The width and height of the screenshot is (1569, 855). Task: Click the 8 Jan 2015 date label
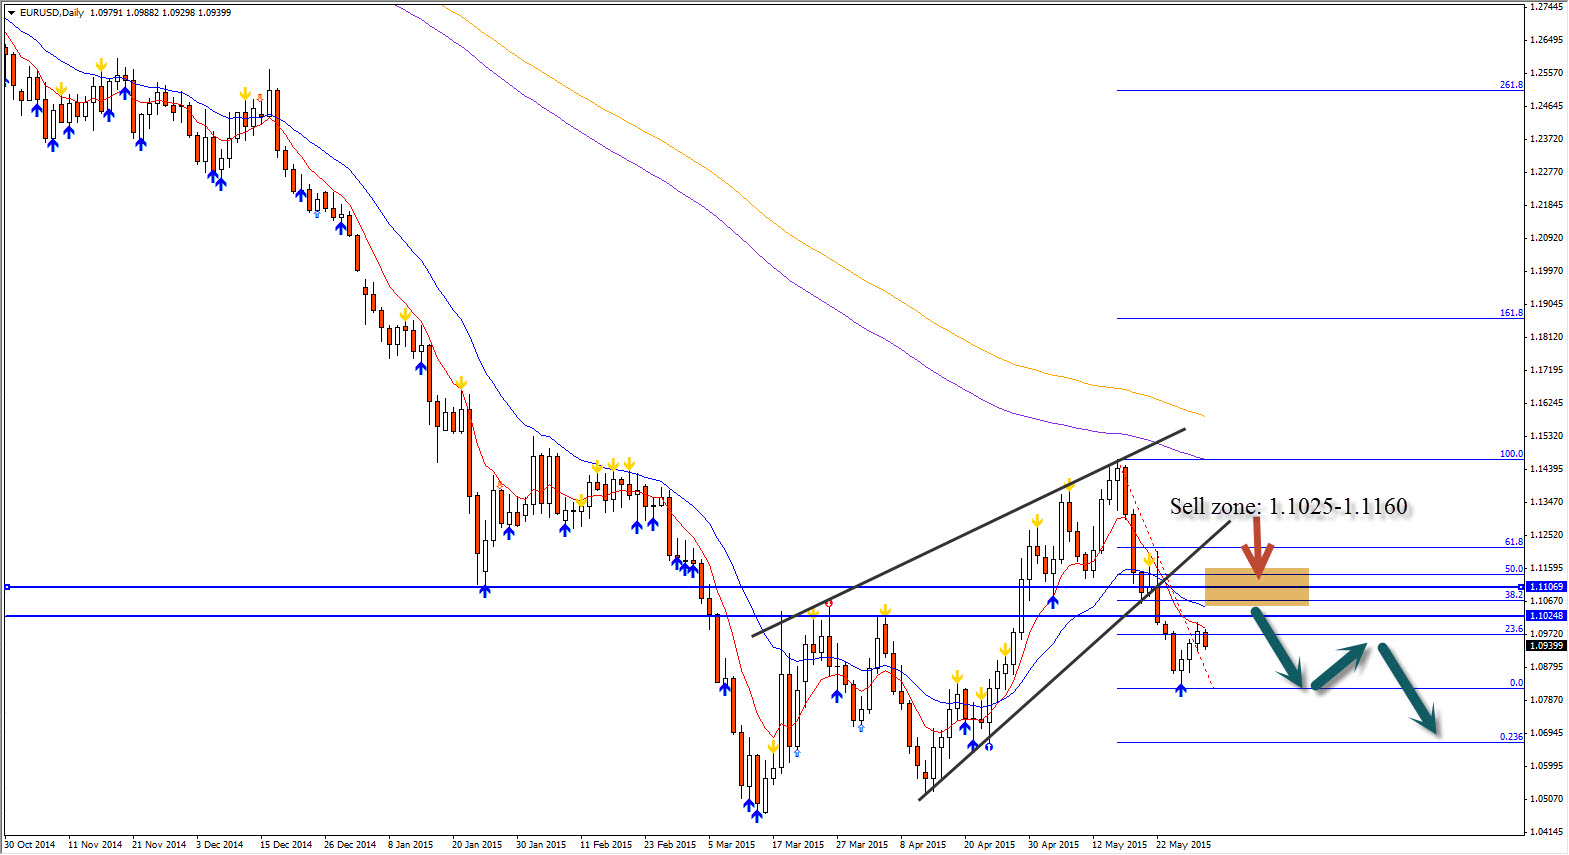click(411, 845)
